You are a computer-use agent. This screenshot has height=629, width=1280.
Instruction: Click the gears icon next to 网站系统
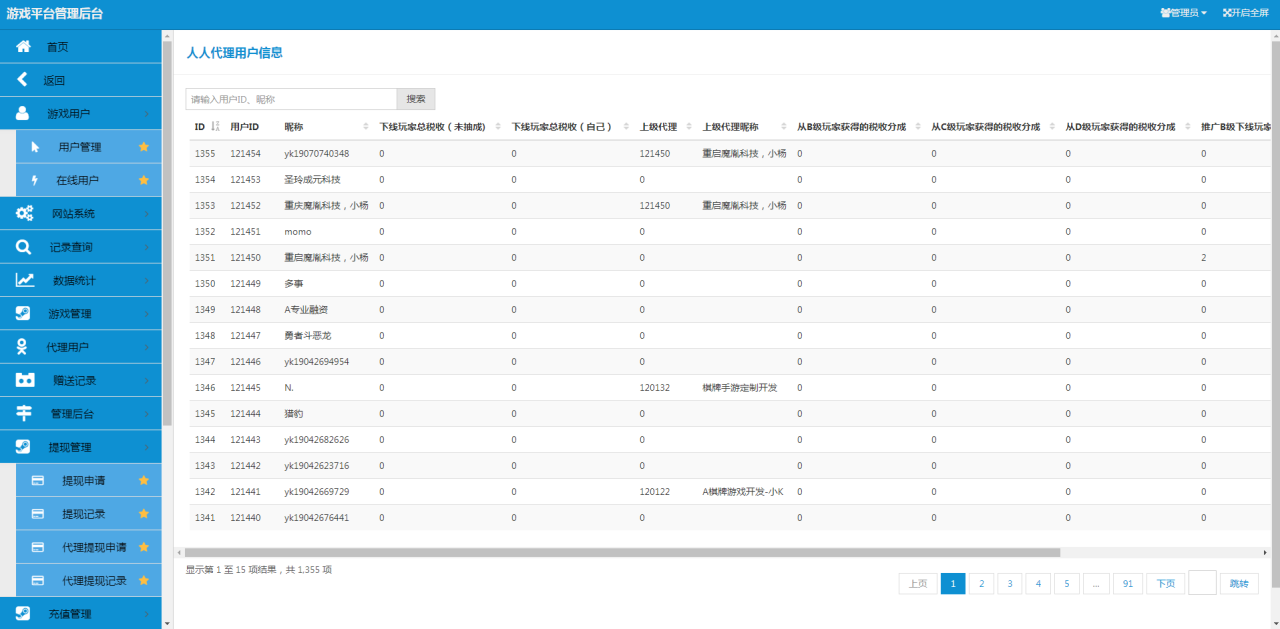point(24,213)
